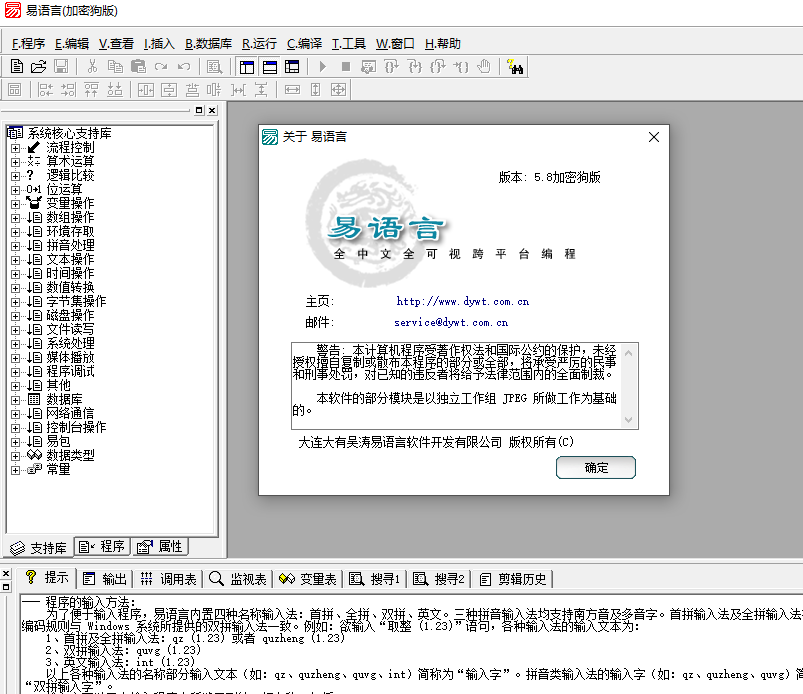
Task: Select the 易包 tree item
Action: [x=58, y=441]
